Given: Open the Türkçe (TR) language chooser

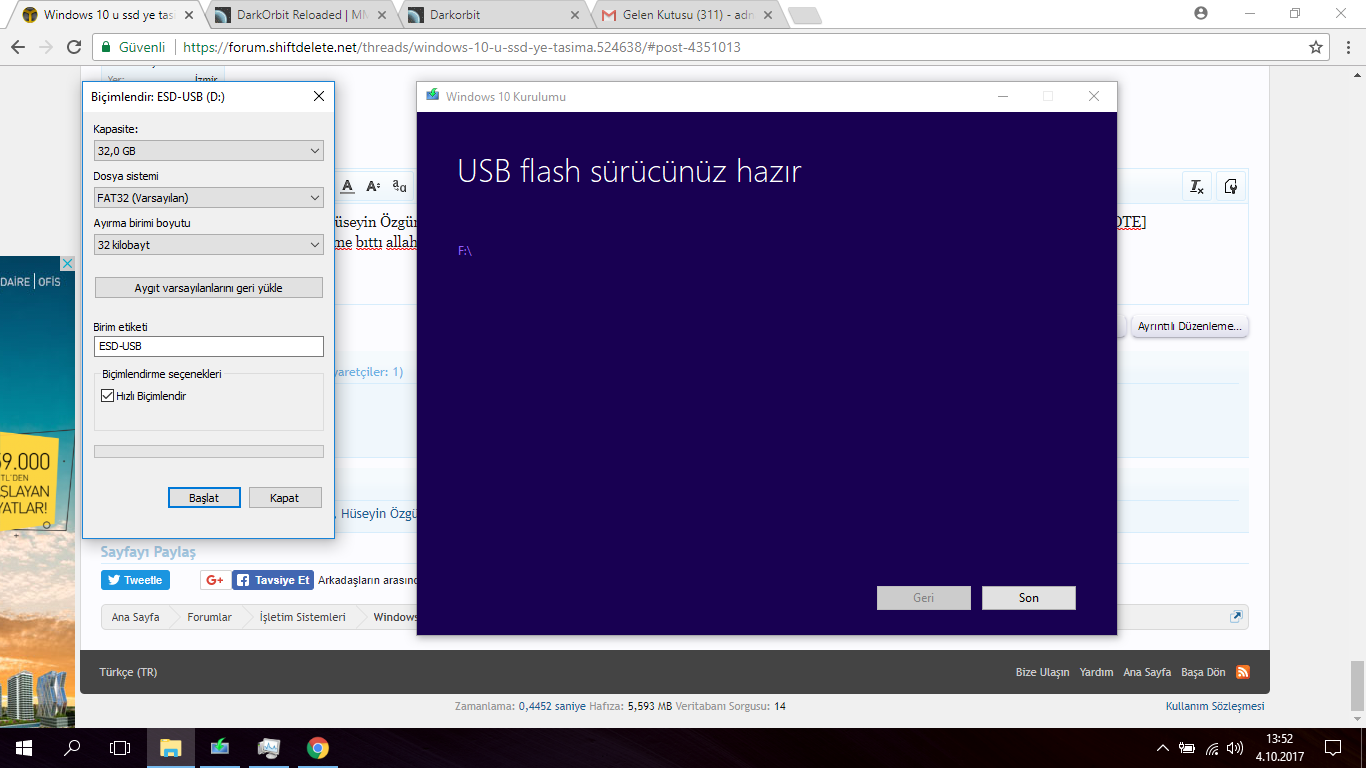Looking at the screenshot, I should click(128, 672).
